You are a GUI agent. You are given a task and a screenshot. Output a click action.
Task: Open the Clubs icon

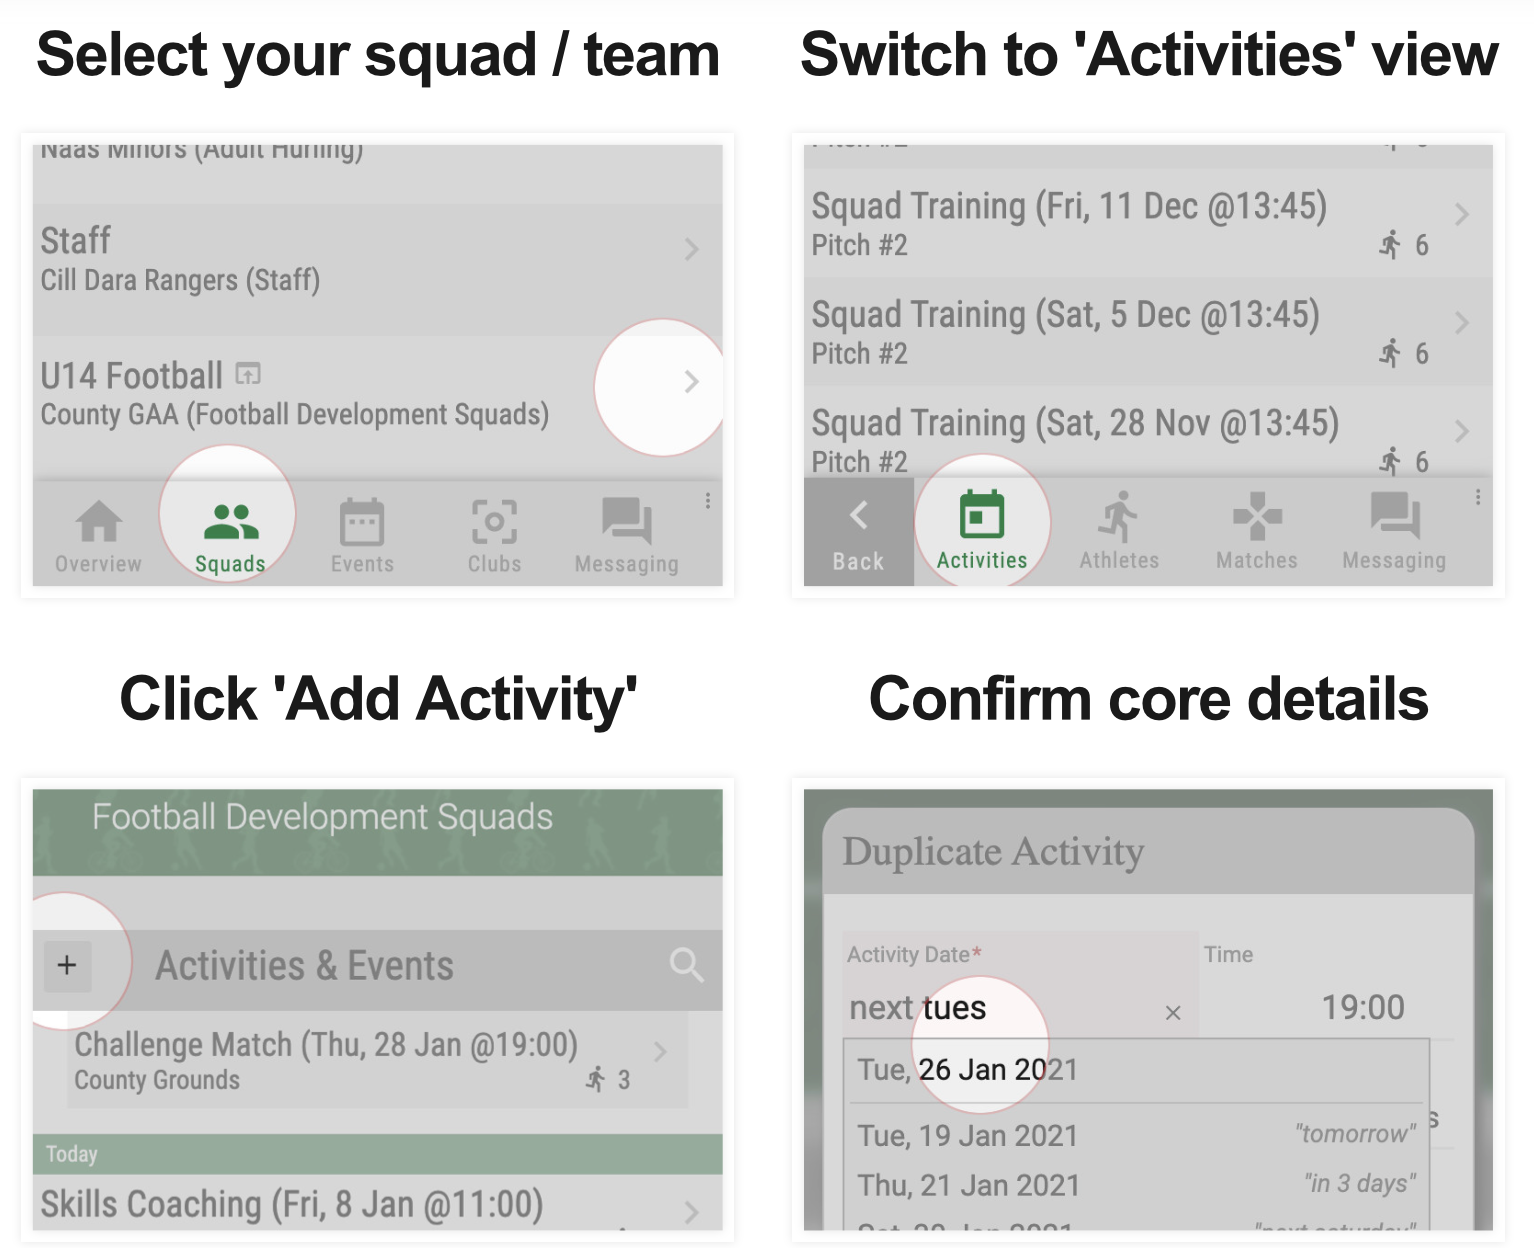(x=494, y=522)
